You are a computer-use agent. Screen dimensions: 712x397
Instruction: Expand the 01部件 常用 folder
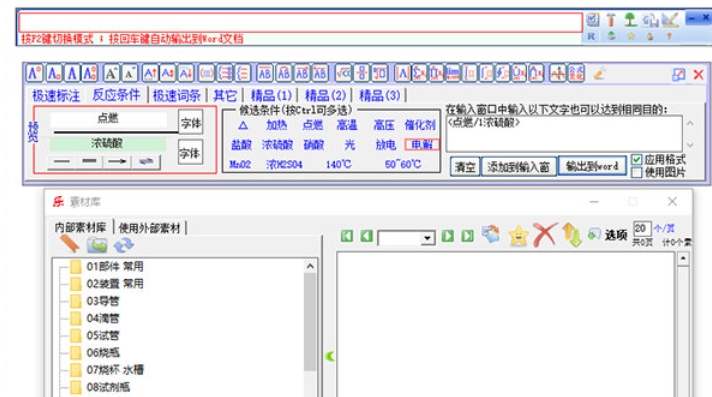114,266
